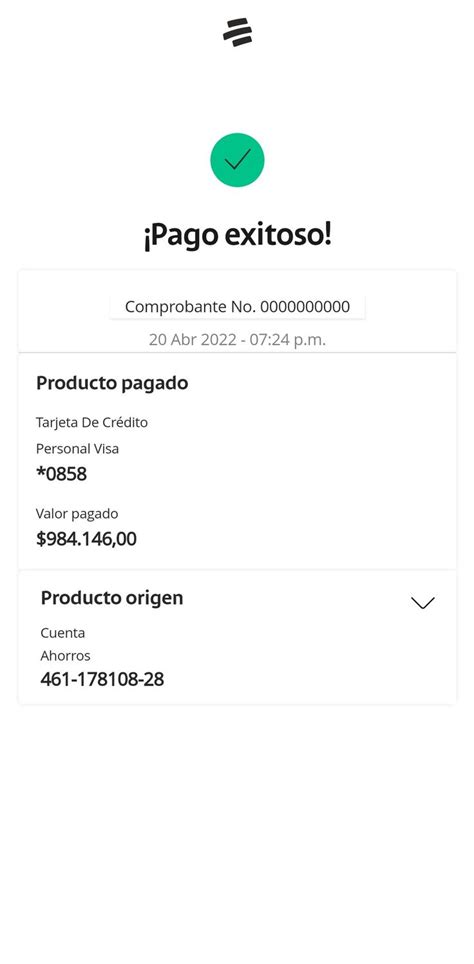Tap the Producto origen card
The image size is (474, 964).
237,637
